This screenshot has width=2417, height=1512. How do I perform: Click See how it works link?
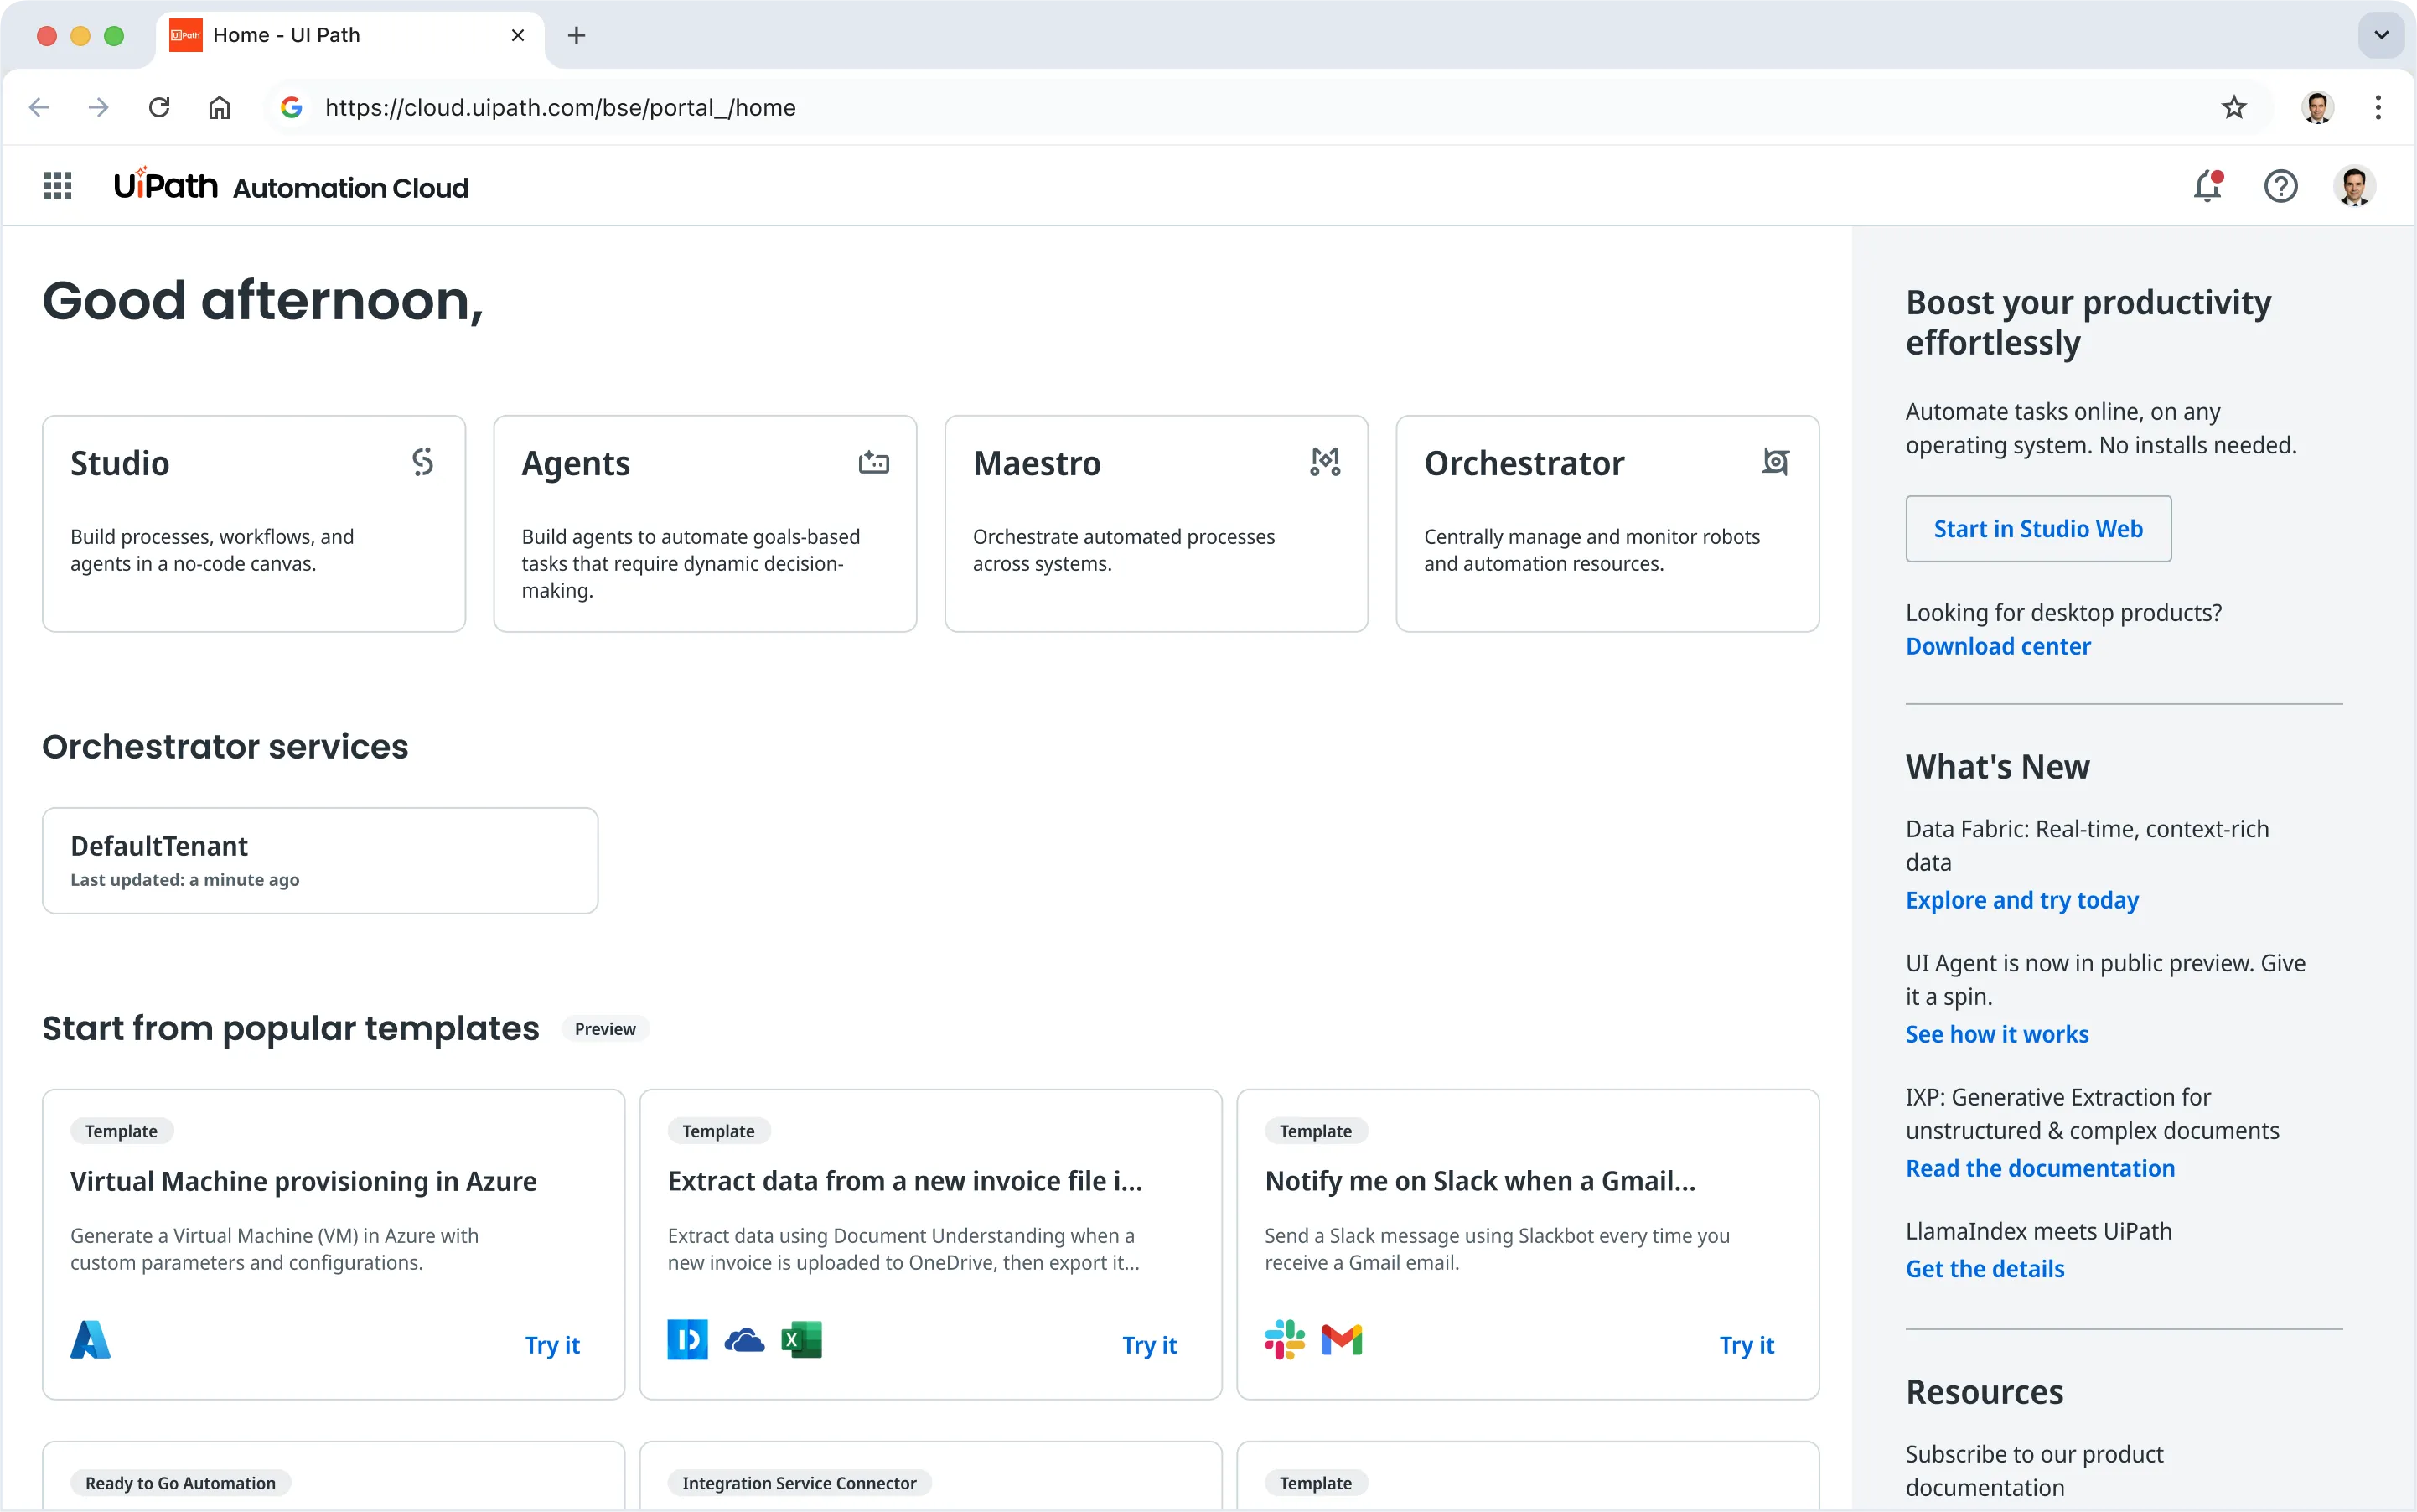point(1996,1034)
